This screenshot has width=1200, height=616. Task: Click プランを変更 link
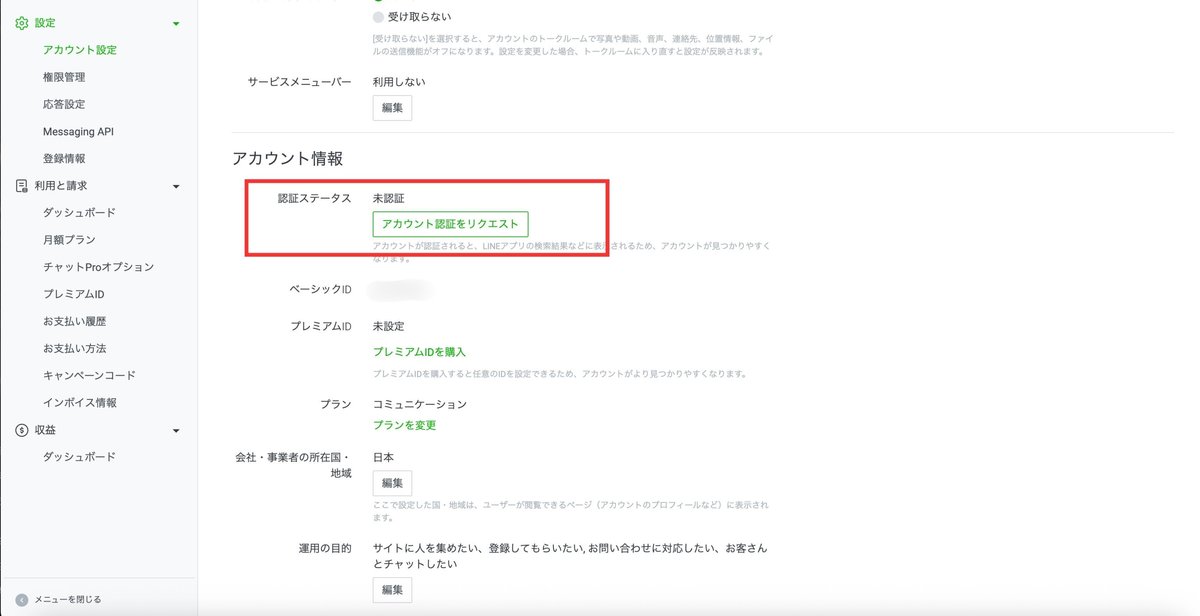[x=404, y=425]
